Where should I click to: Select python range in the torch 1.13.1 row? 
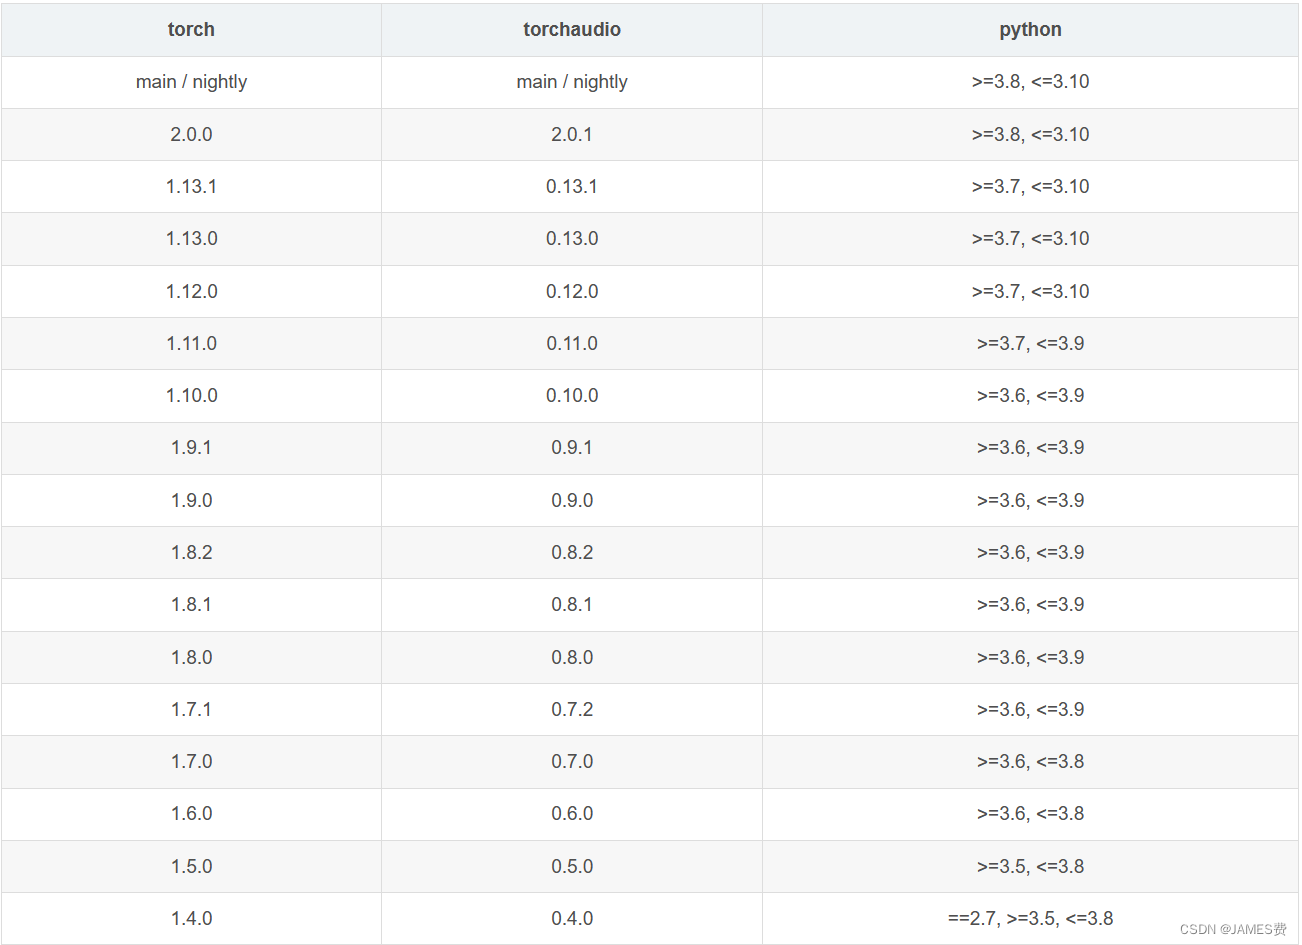click(x=1030, y=187)
